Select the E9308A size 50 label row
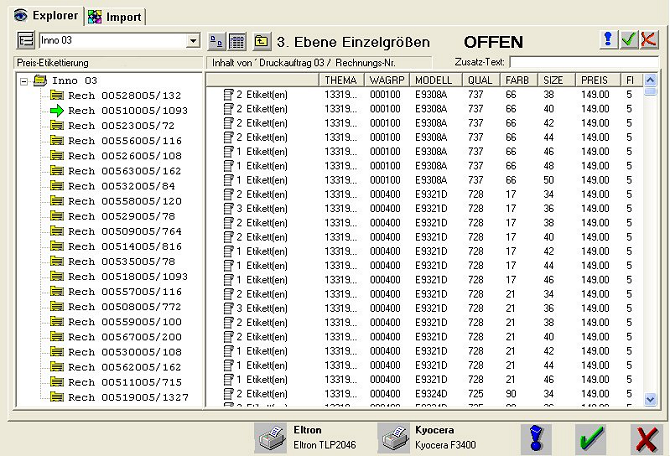670x456 pixels. [x=424, y=180]
